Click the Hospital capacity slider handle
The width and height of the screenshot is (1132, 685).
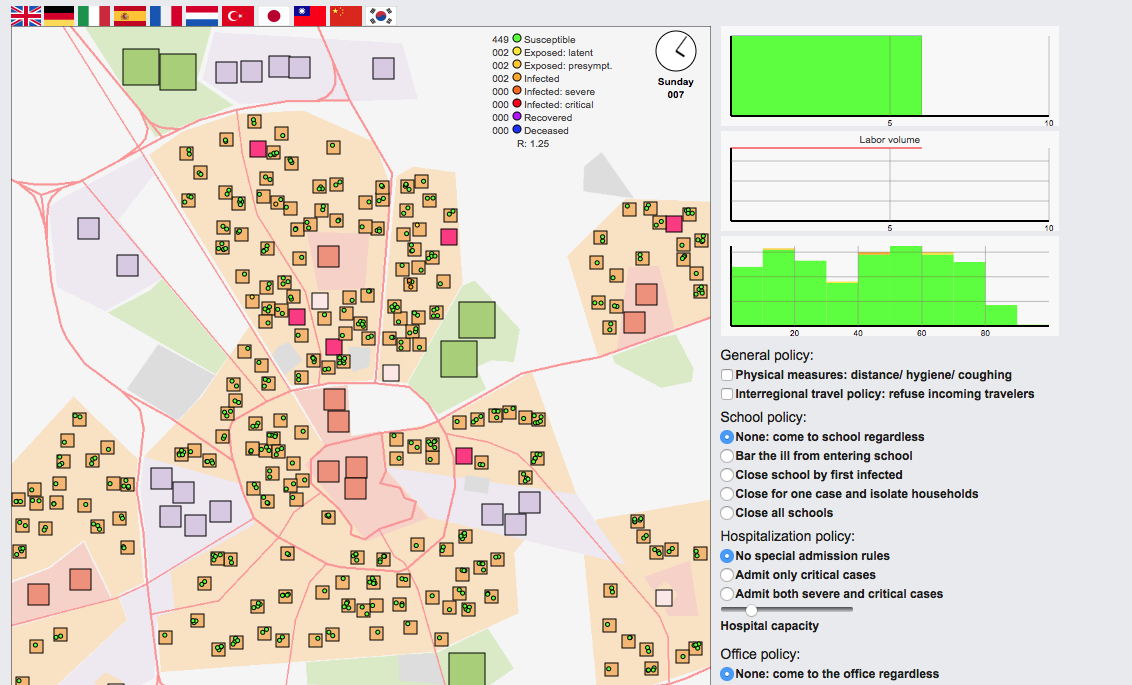pyautogui.click(x=751, y=609)
